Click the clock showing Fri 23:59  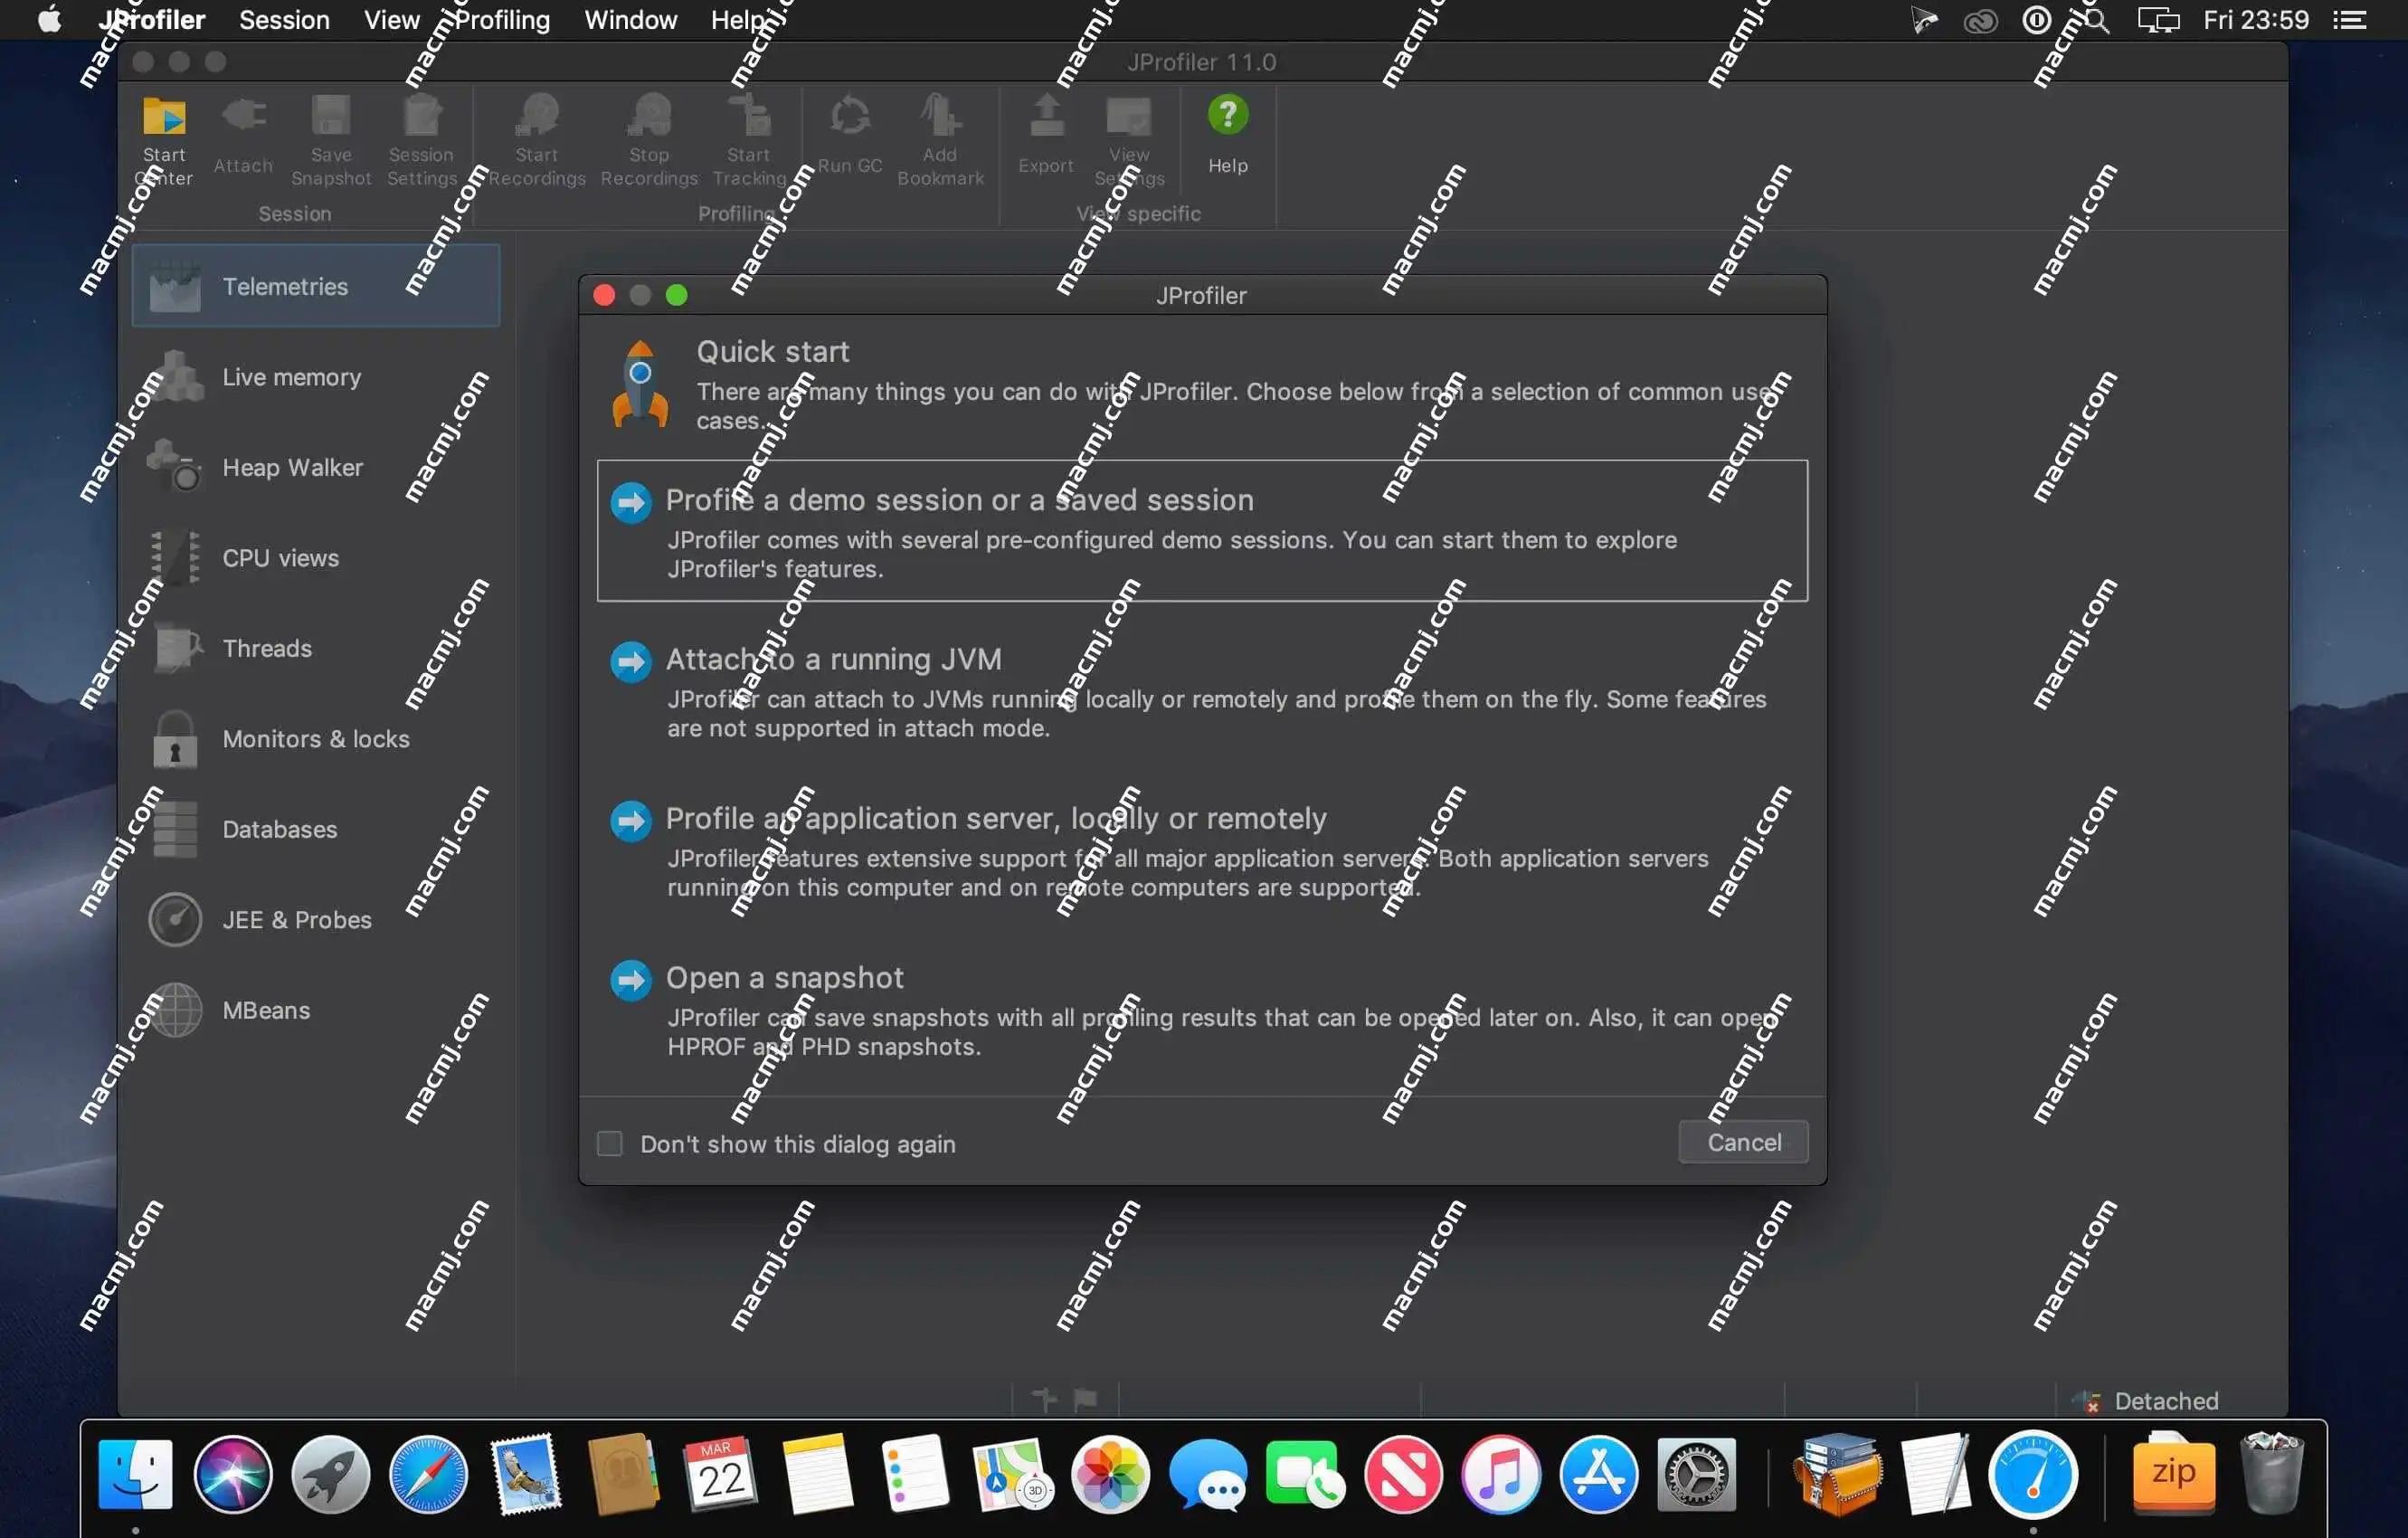pyautogui.click(x=2256, y=20)
